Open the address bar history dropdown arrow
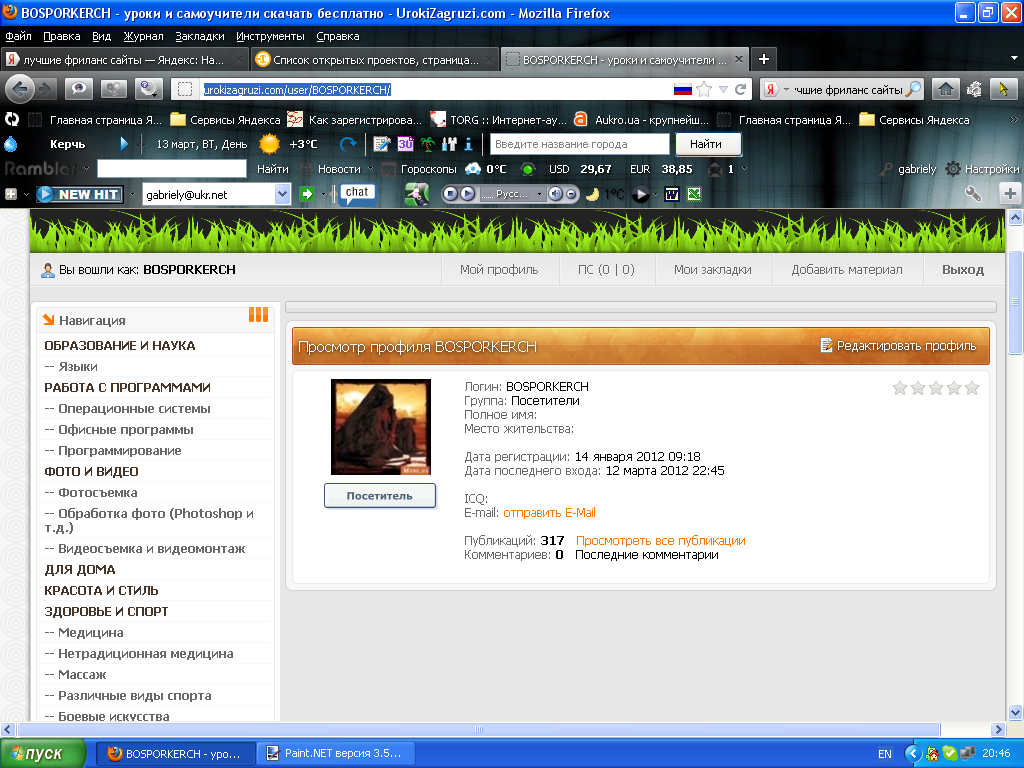 [x=723, y=89]
